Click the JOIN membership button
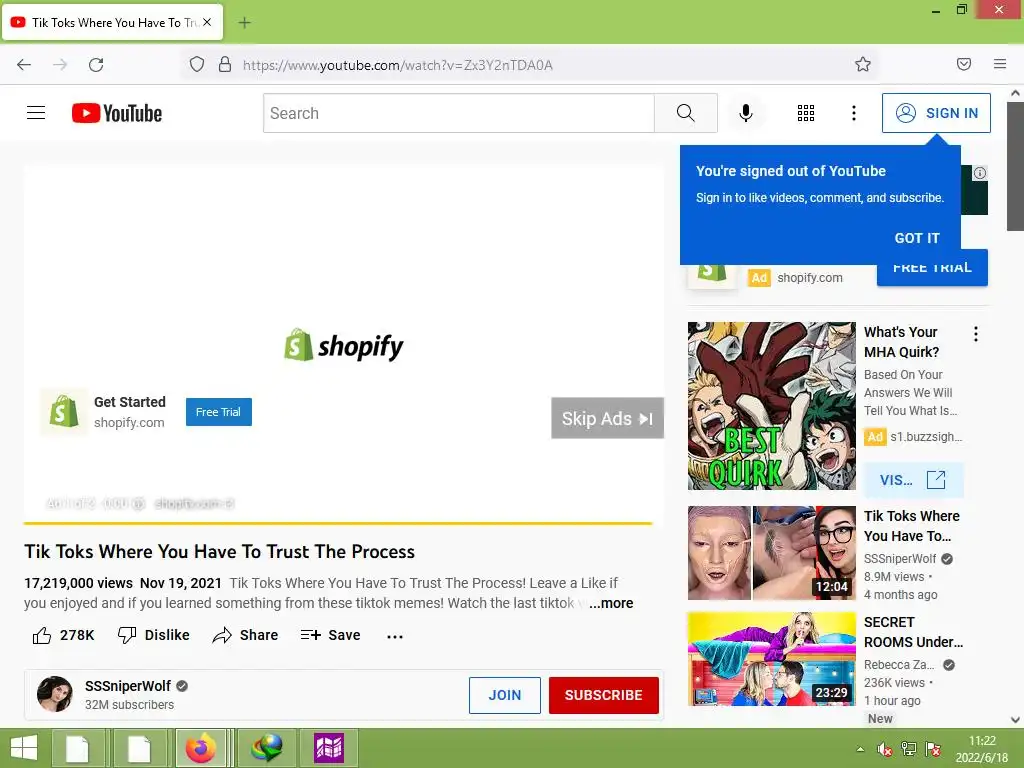The width and height of the screenshot is (1024, 768). pos(505,695)
